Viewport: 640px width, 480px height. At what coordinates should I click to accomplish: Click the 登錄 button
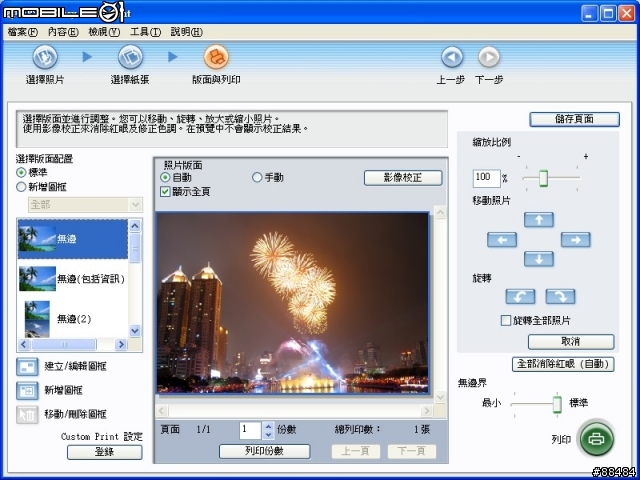click(x=104, y=452)
